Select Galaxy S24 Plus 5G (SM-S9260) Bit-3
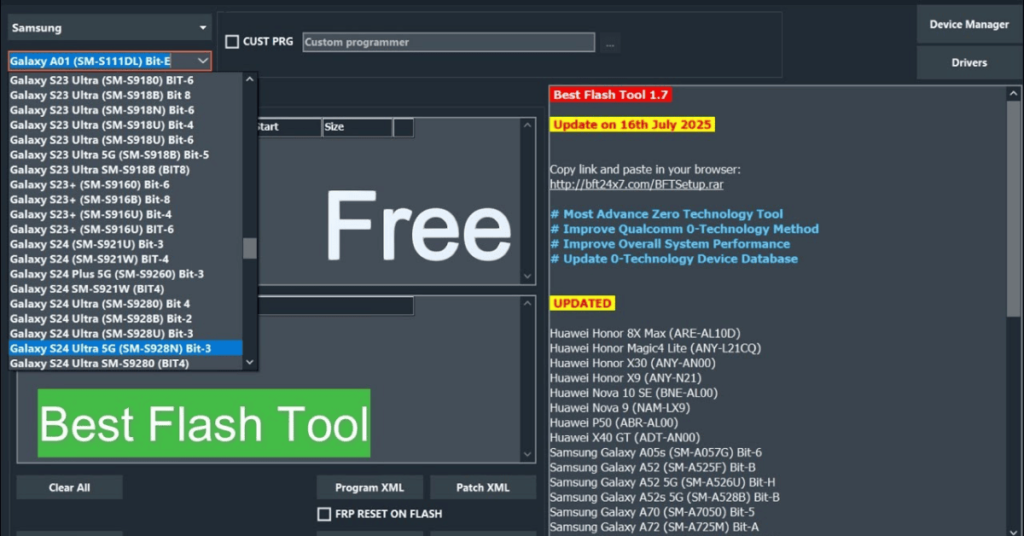Image resolution: width=1024 pixels, height=536 pixels. click(125, 274)
